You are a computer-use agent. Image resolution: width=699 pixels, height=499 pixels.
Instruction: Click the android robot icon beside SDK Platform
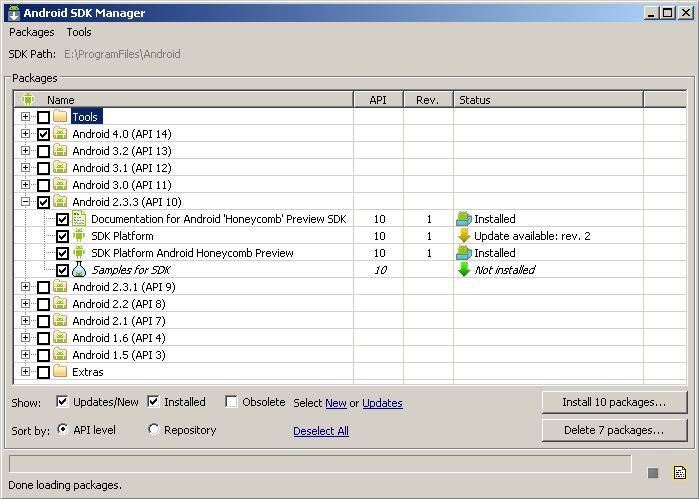[x=79, y=235]
